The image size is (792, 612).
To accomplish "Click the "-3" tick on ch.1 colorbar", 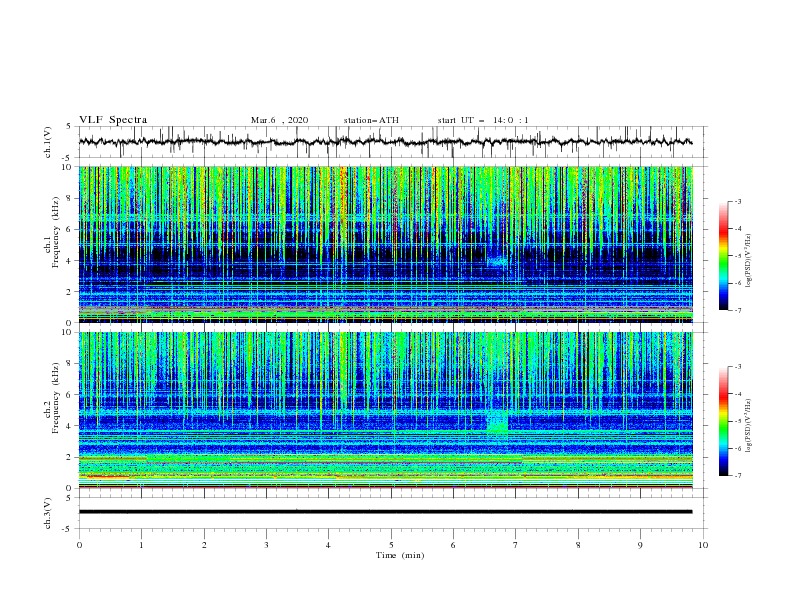I will pyautogui.click(x=738, y=201).
